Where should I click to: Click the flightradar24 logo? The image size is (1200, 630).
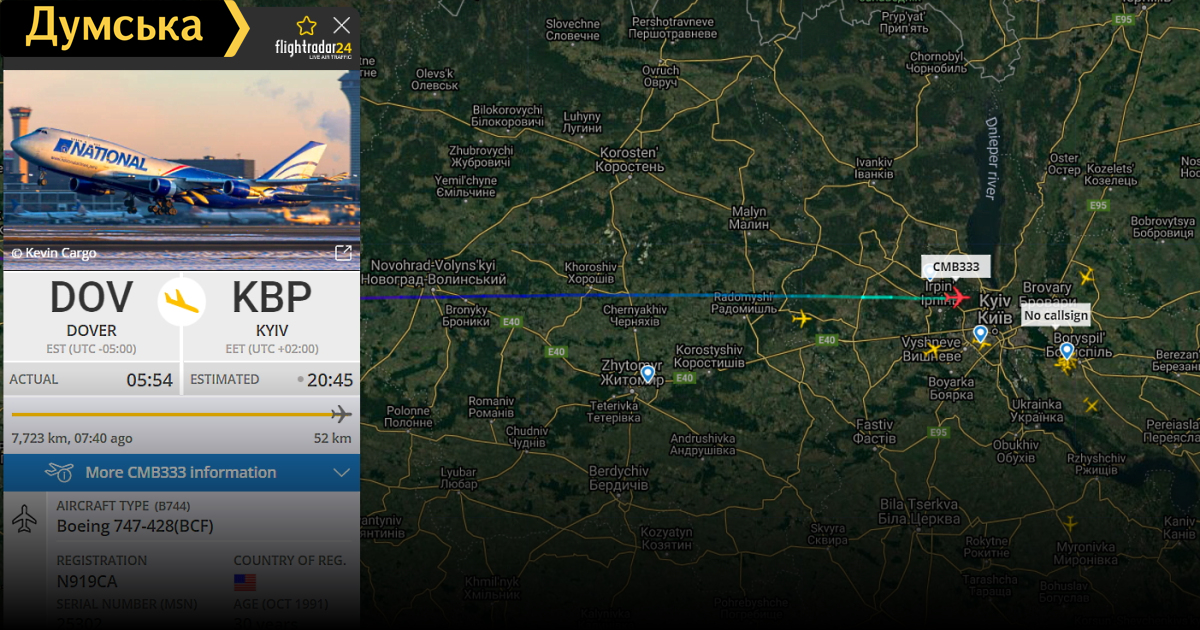[313, 49]
